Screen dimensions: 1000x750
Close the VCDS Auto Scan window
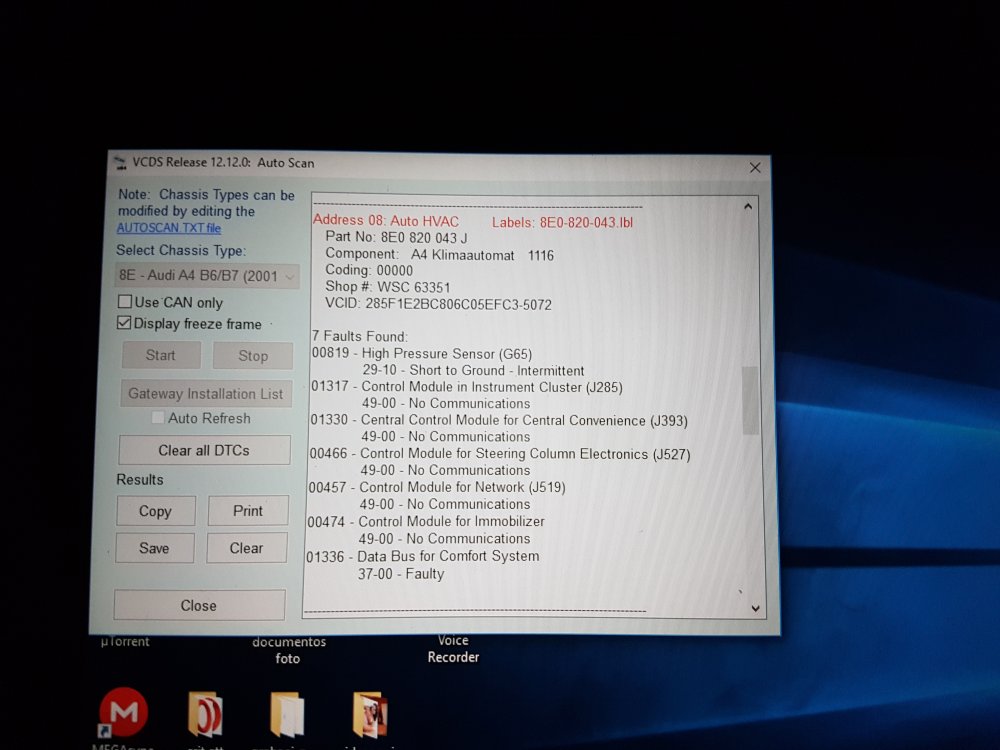coord(755,167)
